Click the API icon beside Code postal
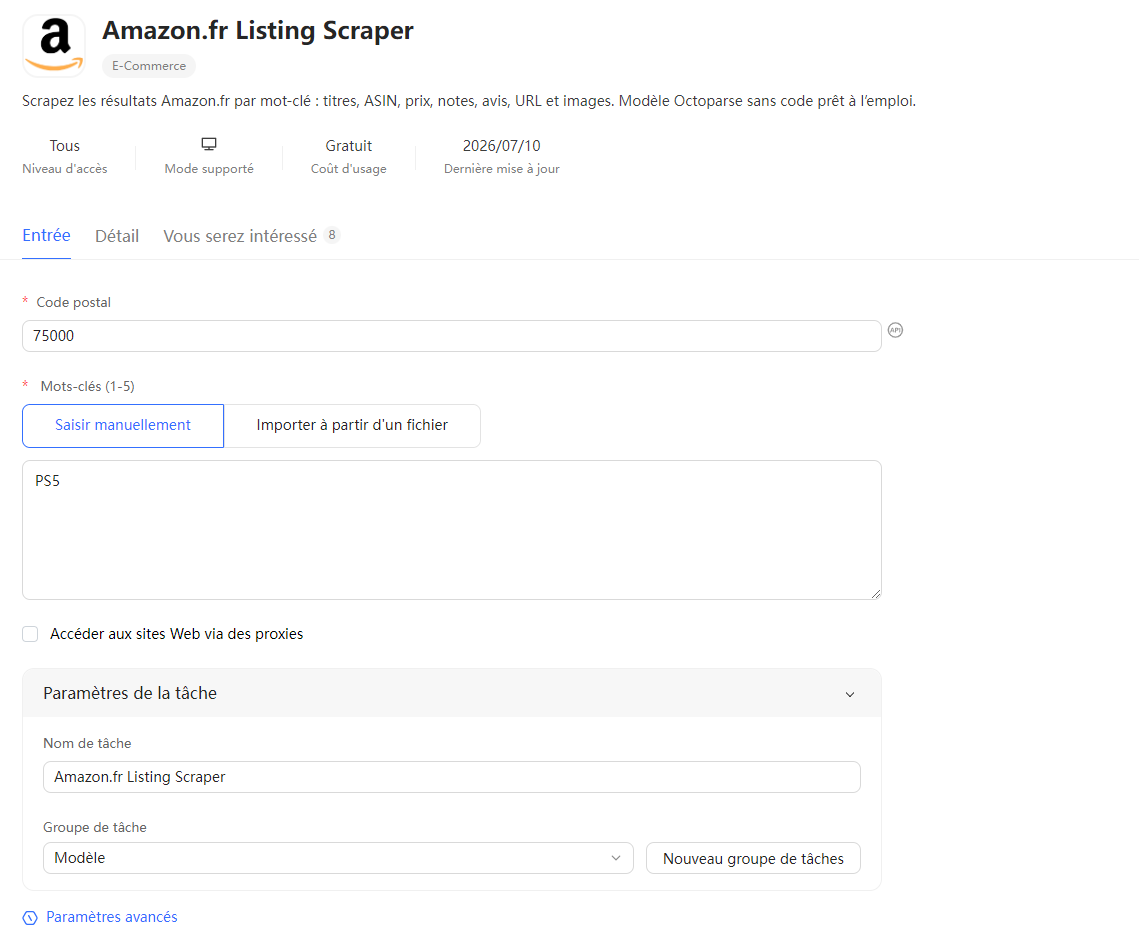This screenshot has height=936, width=1139. (896, 330)
